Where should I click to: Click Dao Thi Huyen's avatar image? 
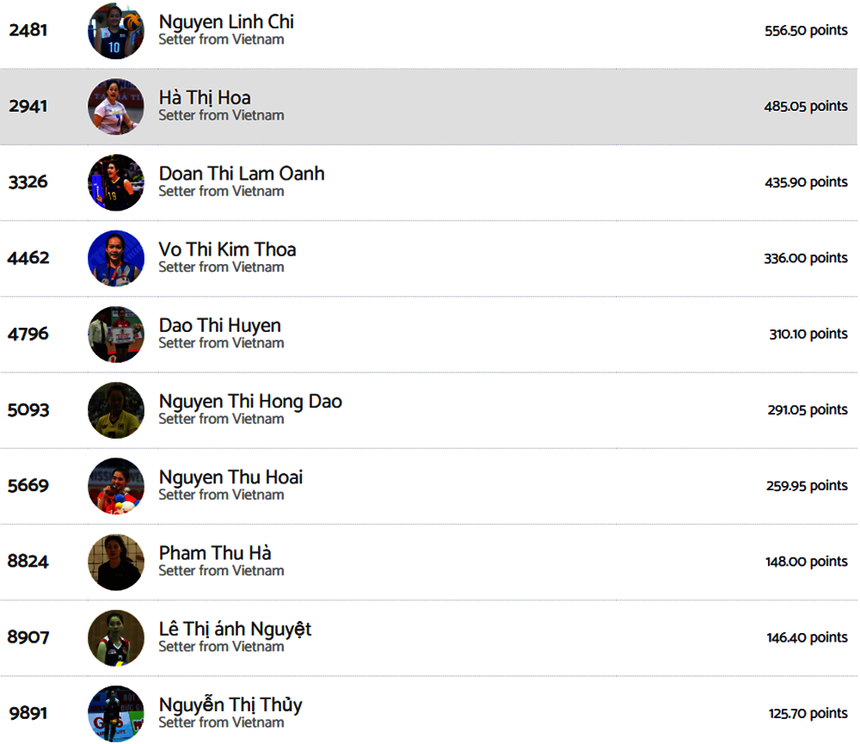[x=116, y=334]
